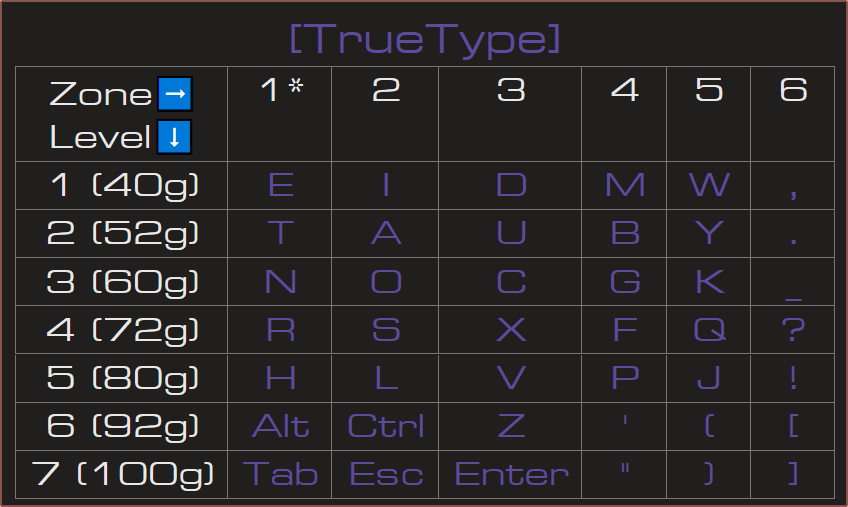The height and width of the screenshot is (507, 848).
Task: Click the down arrow icon beside Level
Action: click(174, 137)
